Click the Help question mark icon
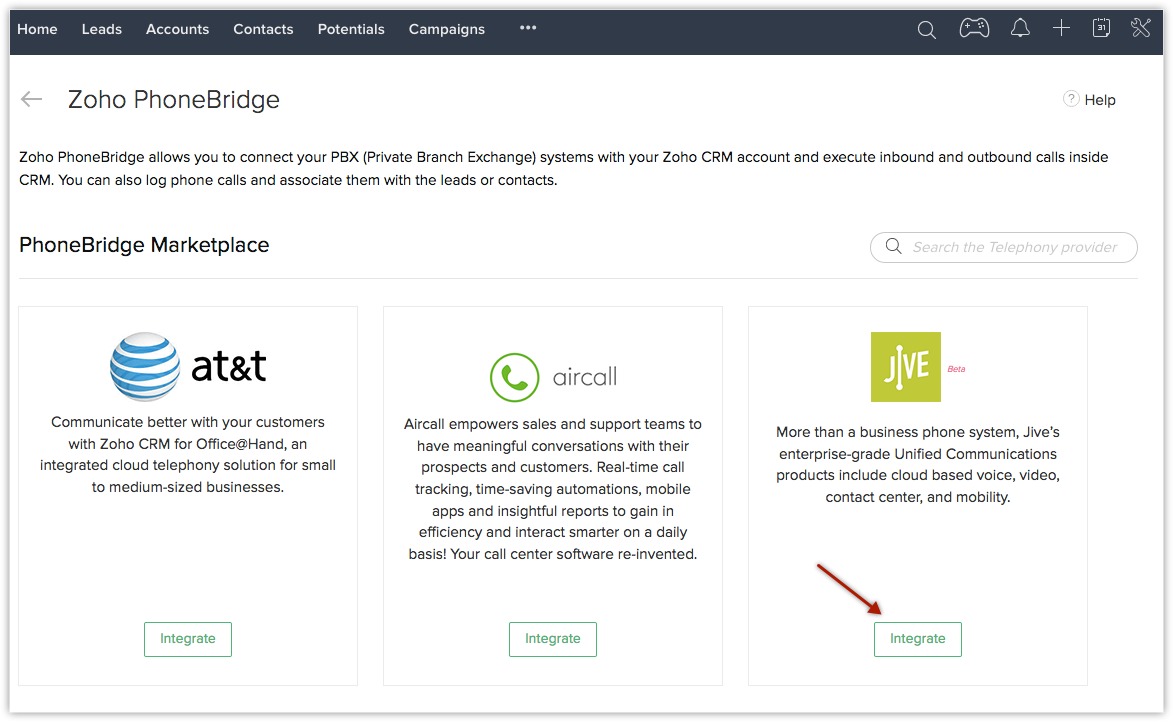The width and height of the screenshot is (1173, 722). (1071, 99)
